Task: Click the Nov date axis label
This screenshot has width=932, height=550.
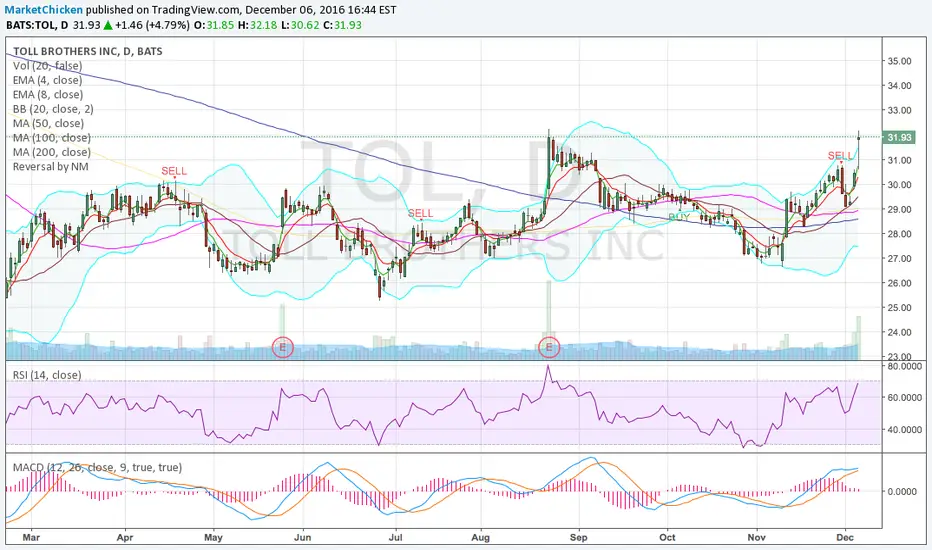Action: point(757,538)
